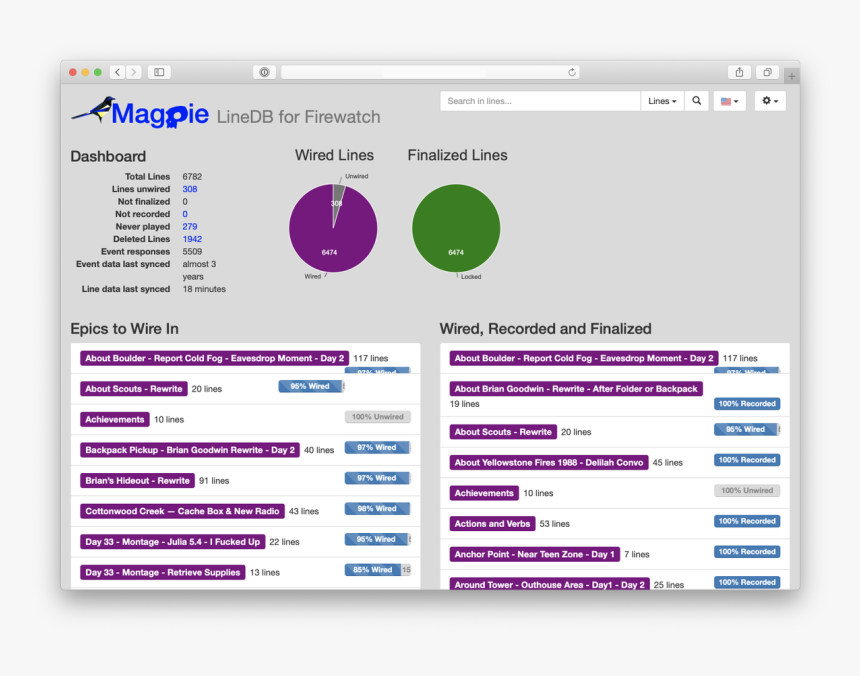Open the 1942 deleted lines link
Viewport: 860px width, 676px height.
pyautogui.click(x=192, y=239)
